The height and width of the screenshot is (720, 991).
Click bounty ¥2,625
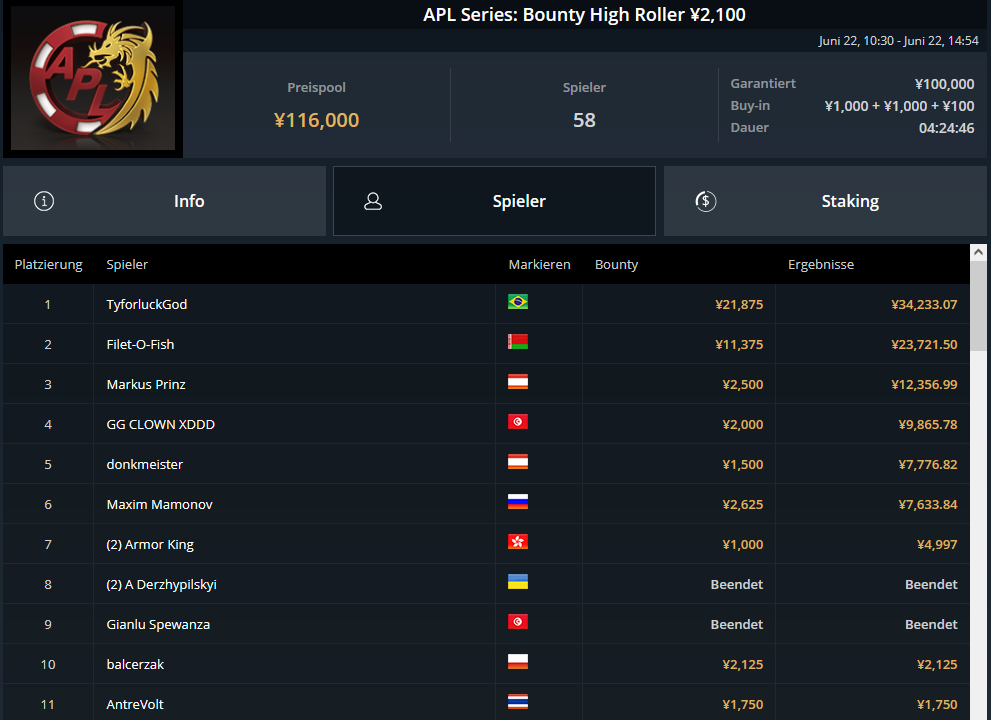[743, 504]
